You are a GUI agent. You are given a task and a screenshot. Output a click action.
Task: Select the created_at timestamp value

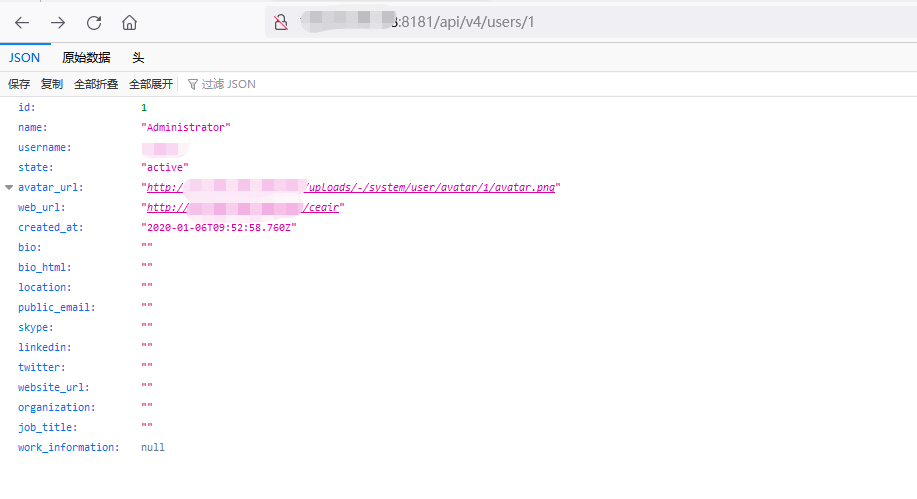[219, 227]
